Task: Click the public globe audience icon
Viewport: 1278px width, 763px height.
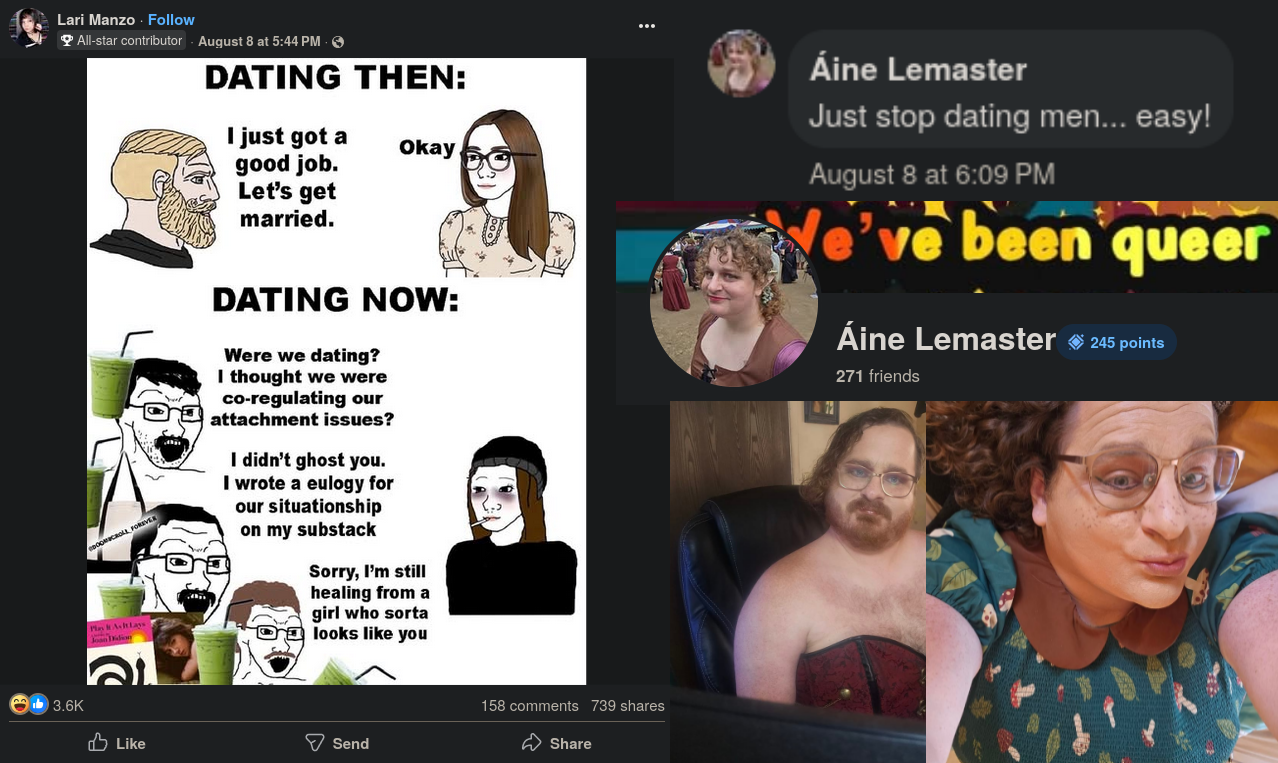Action: [x=338, y=42]
